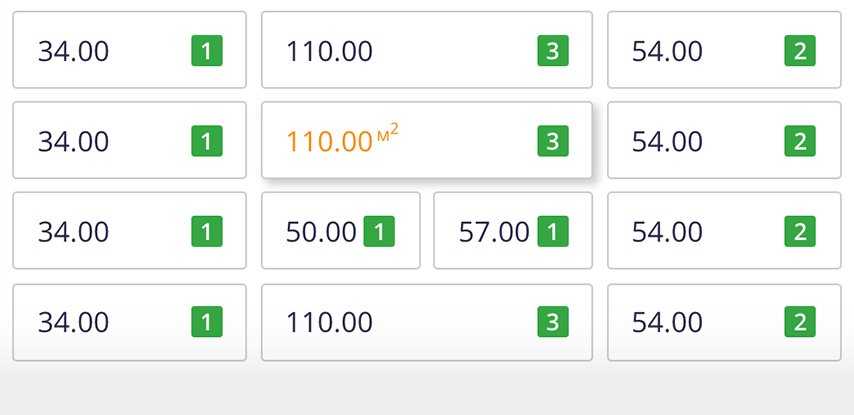Click green badge 2 in top row 54.00 cell
The image size is (854, 415).
(800, 51)
